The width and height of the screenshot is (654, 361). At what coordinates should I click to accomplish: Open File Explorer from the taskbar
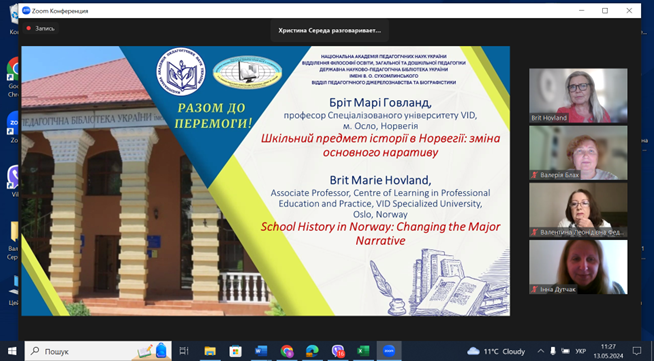pos(210,351)
